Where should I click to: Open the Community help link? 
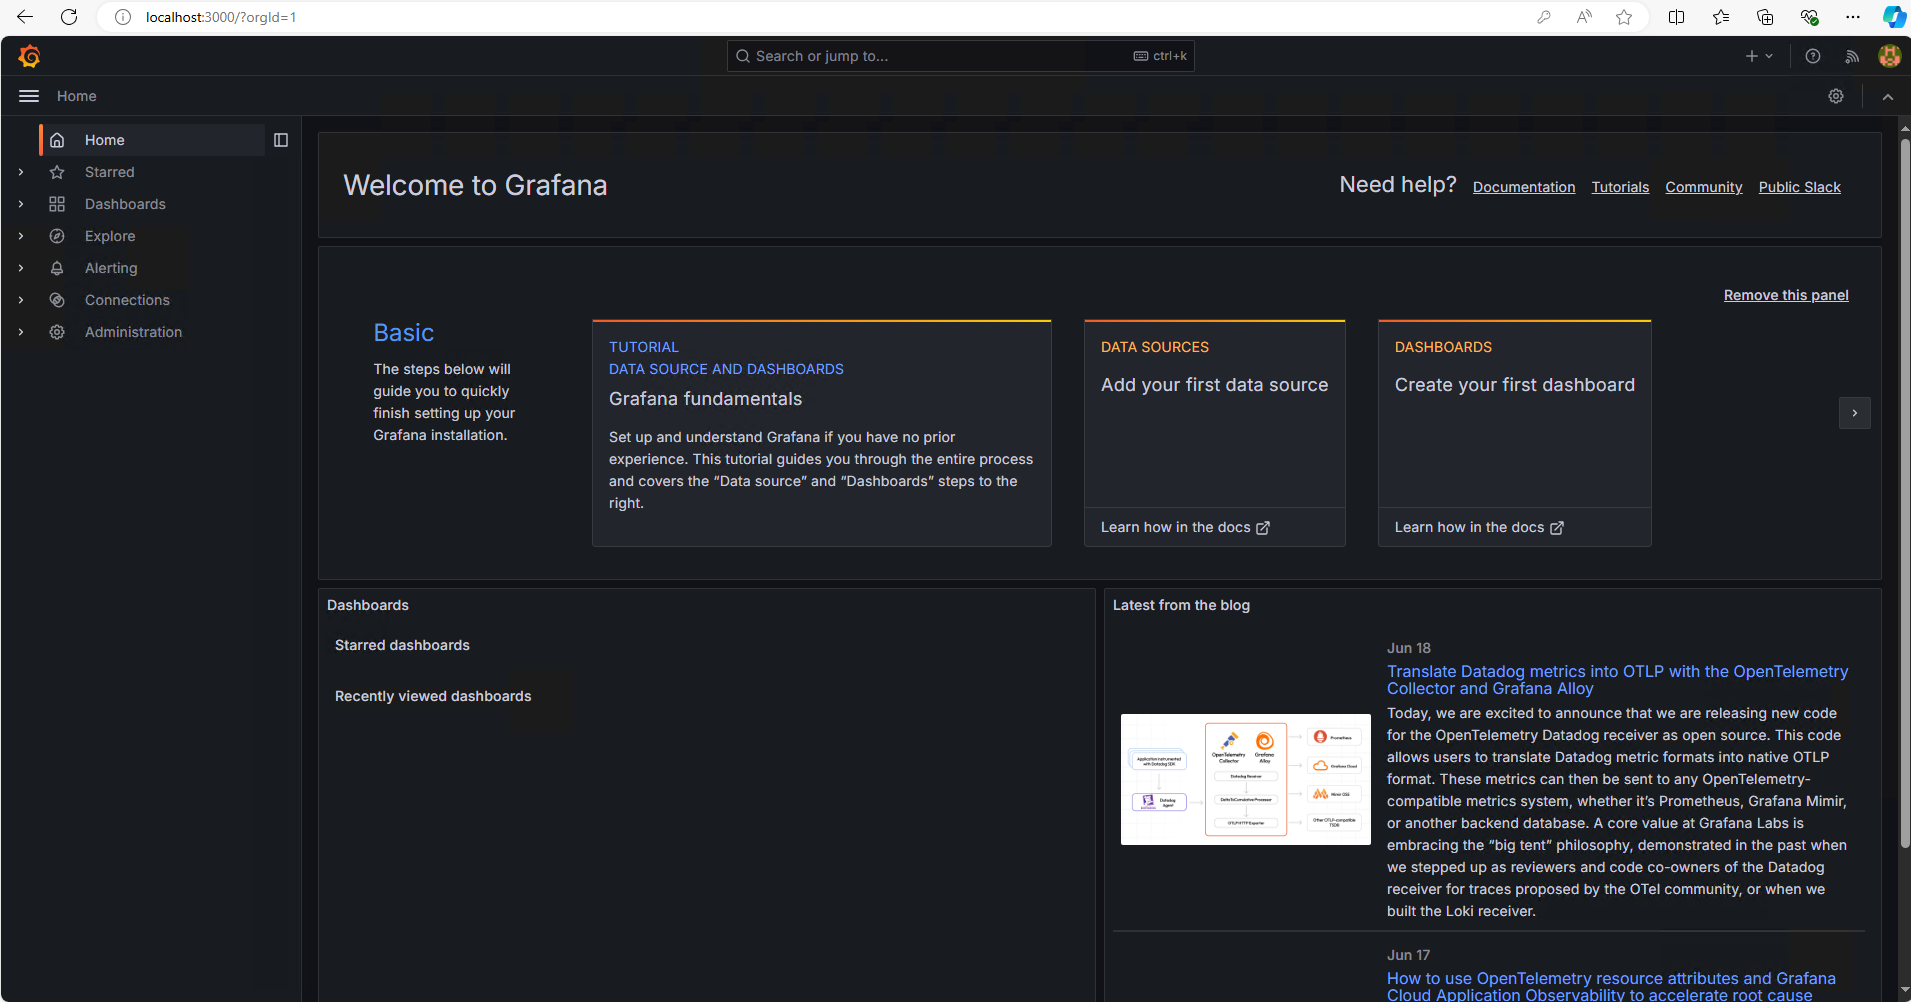pos(1703,187)
